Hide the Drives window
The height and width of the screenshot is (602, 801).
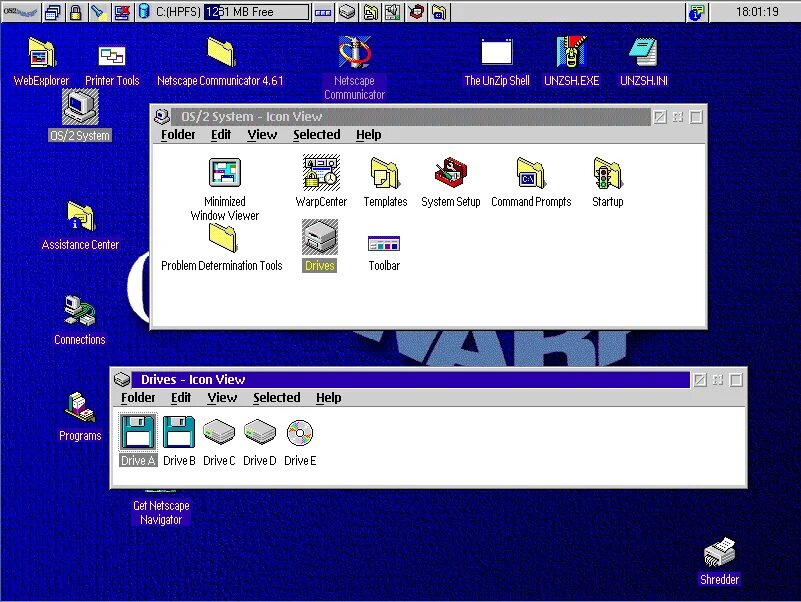pos(700,380)
